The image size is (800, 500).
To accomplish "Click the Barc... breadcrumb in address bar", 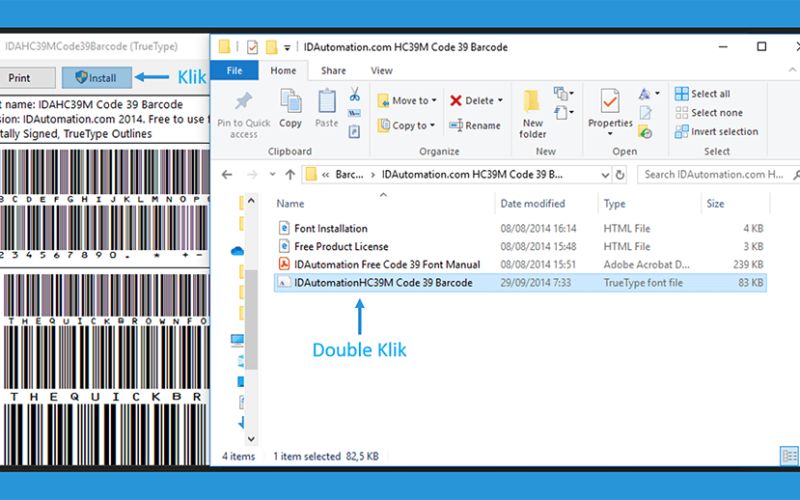I will tap(349, 174).
